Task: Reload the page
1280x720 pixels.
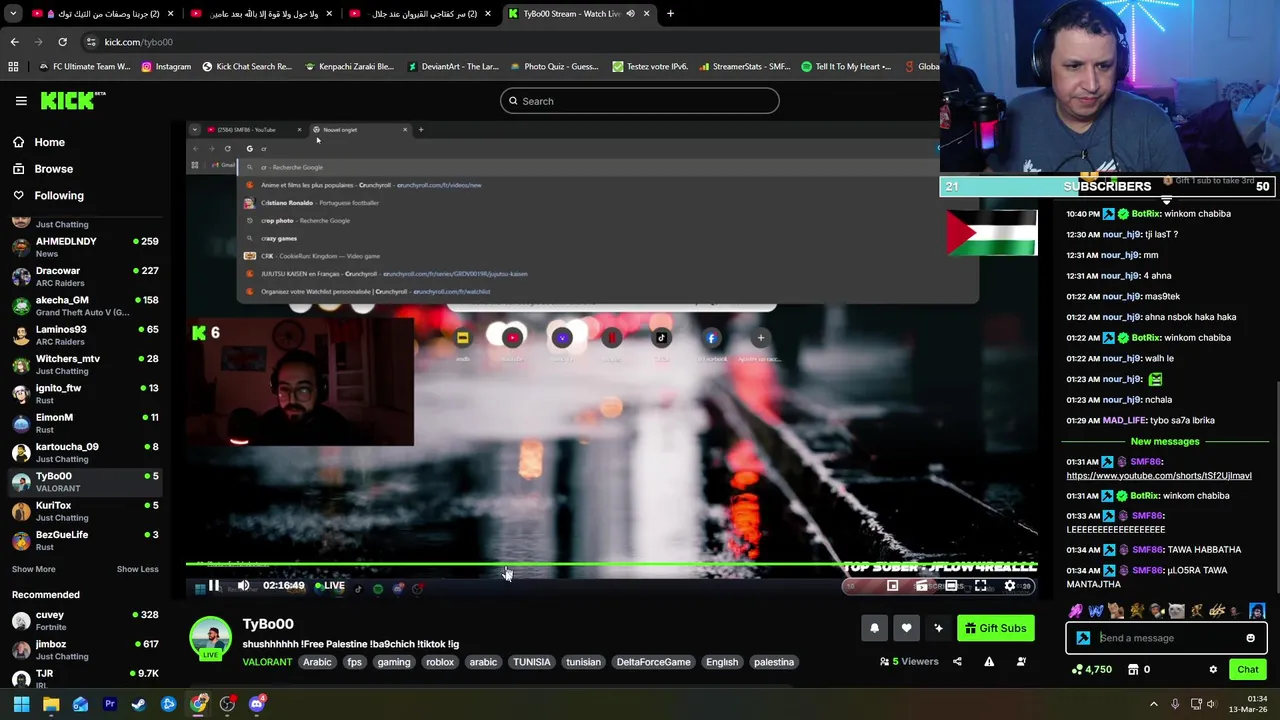Action: coord(62,42)
